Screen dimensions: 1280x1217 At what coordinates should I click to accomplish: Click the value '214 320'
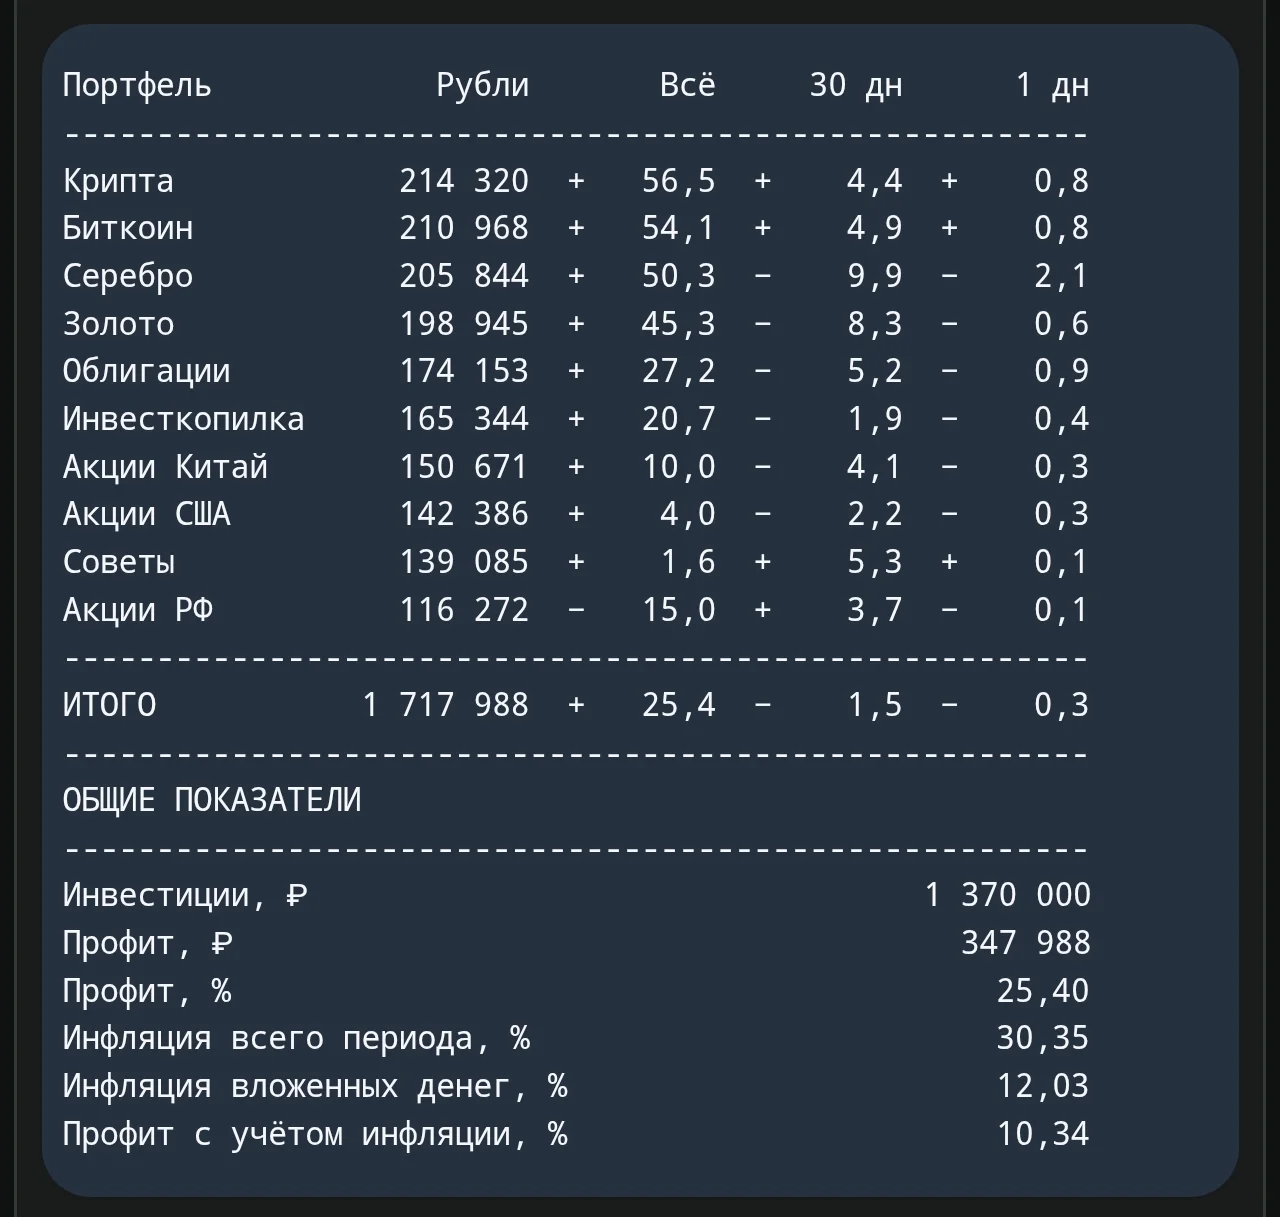click(x=464, y=181)
